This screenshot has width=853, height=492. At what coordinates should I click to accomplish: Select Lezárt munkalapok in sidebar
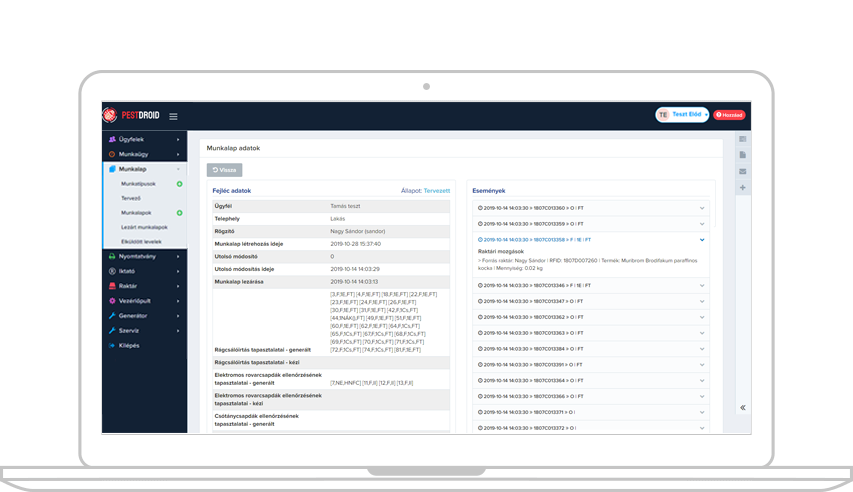[144, 227]
